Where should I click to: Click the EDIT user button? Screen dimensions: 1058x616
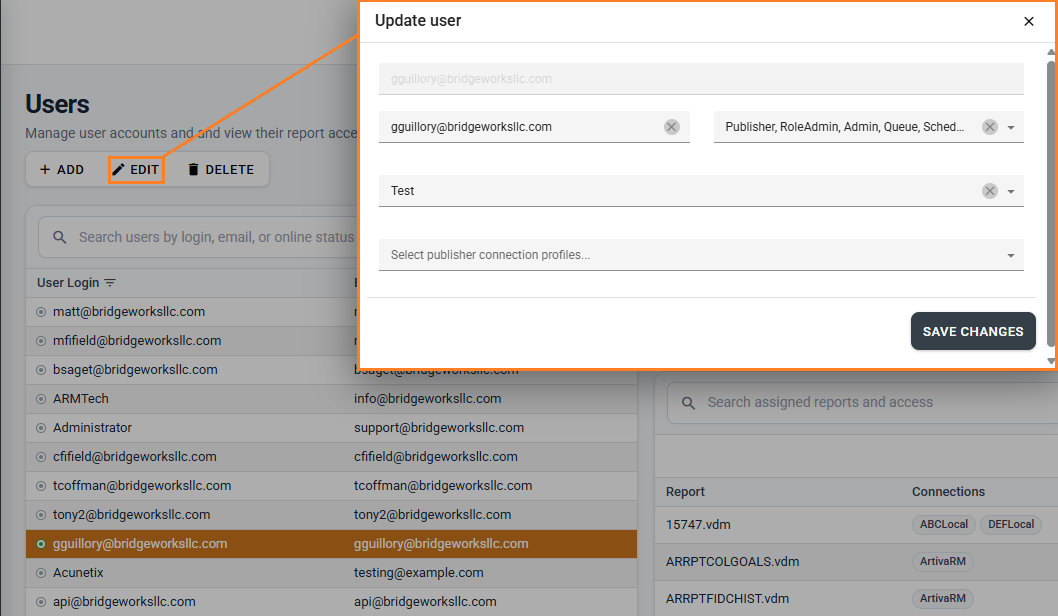click(x=136, y=169)
